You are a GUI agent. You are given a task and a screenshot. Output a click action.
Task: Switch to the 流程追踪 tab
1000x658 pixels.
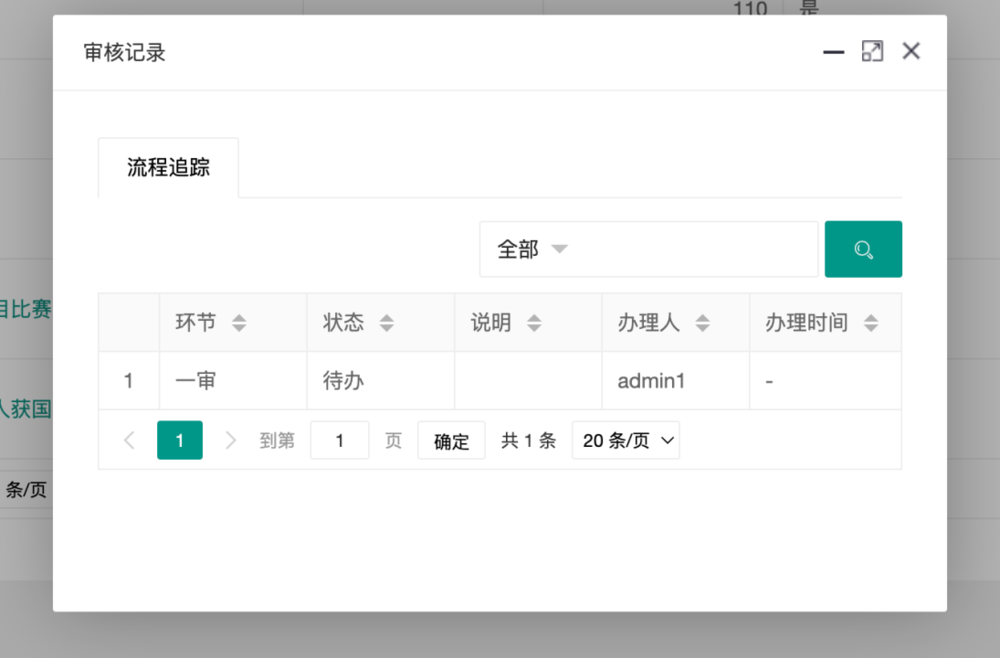168,168
